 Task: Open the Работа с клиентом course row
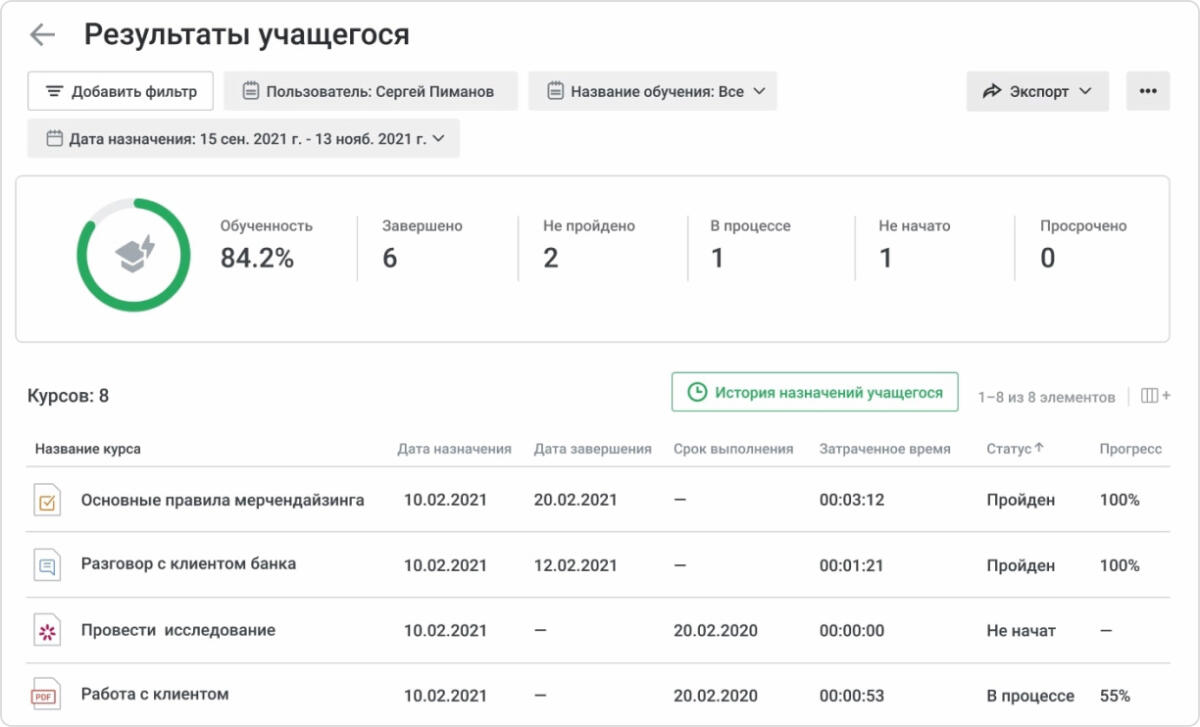tap(155, 694)
